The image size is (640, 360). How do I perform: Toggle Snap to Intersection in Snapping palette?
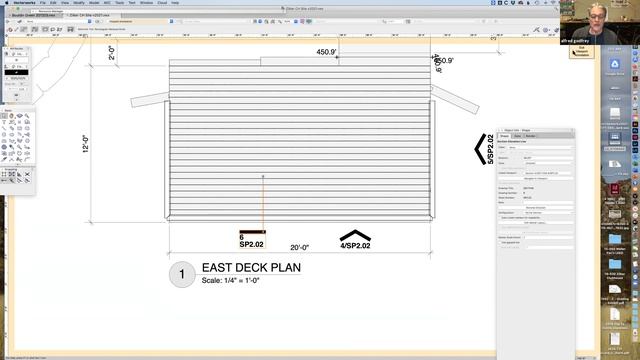click(x=27, y=174)
